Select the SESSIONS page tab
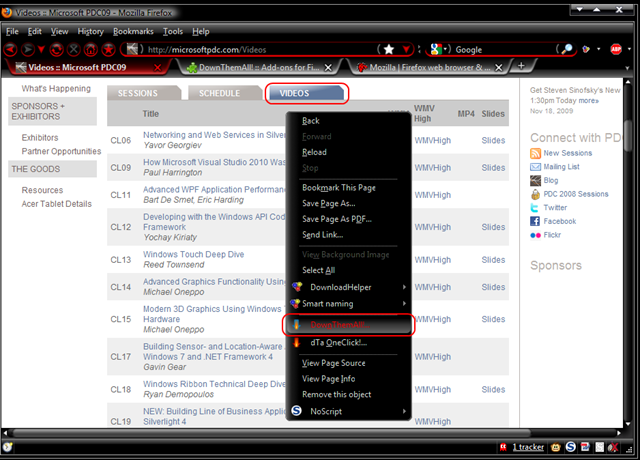 [144, 93]
